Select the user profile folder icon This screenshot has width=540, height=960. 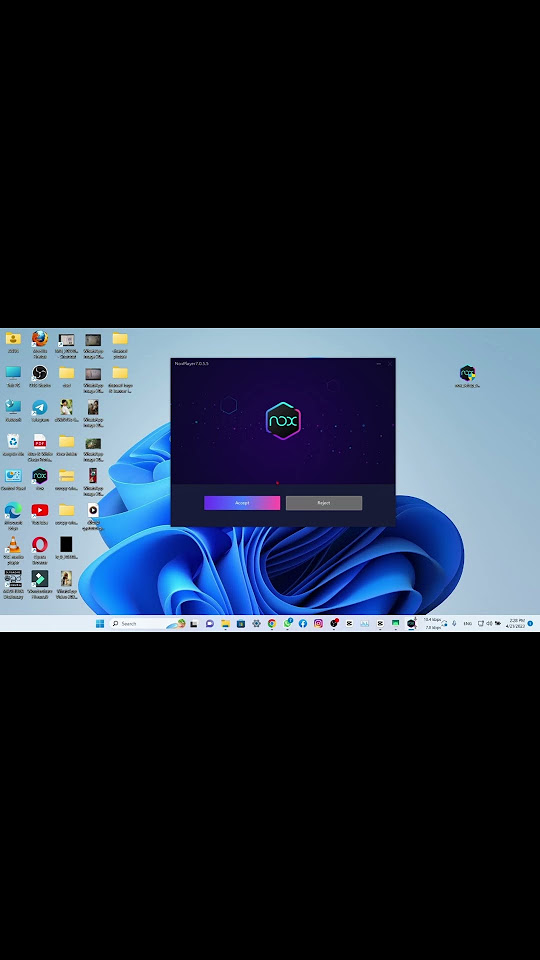(x=13, y=342)
